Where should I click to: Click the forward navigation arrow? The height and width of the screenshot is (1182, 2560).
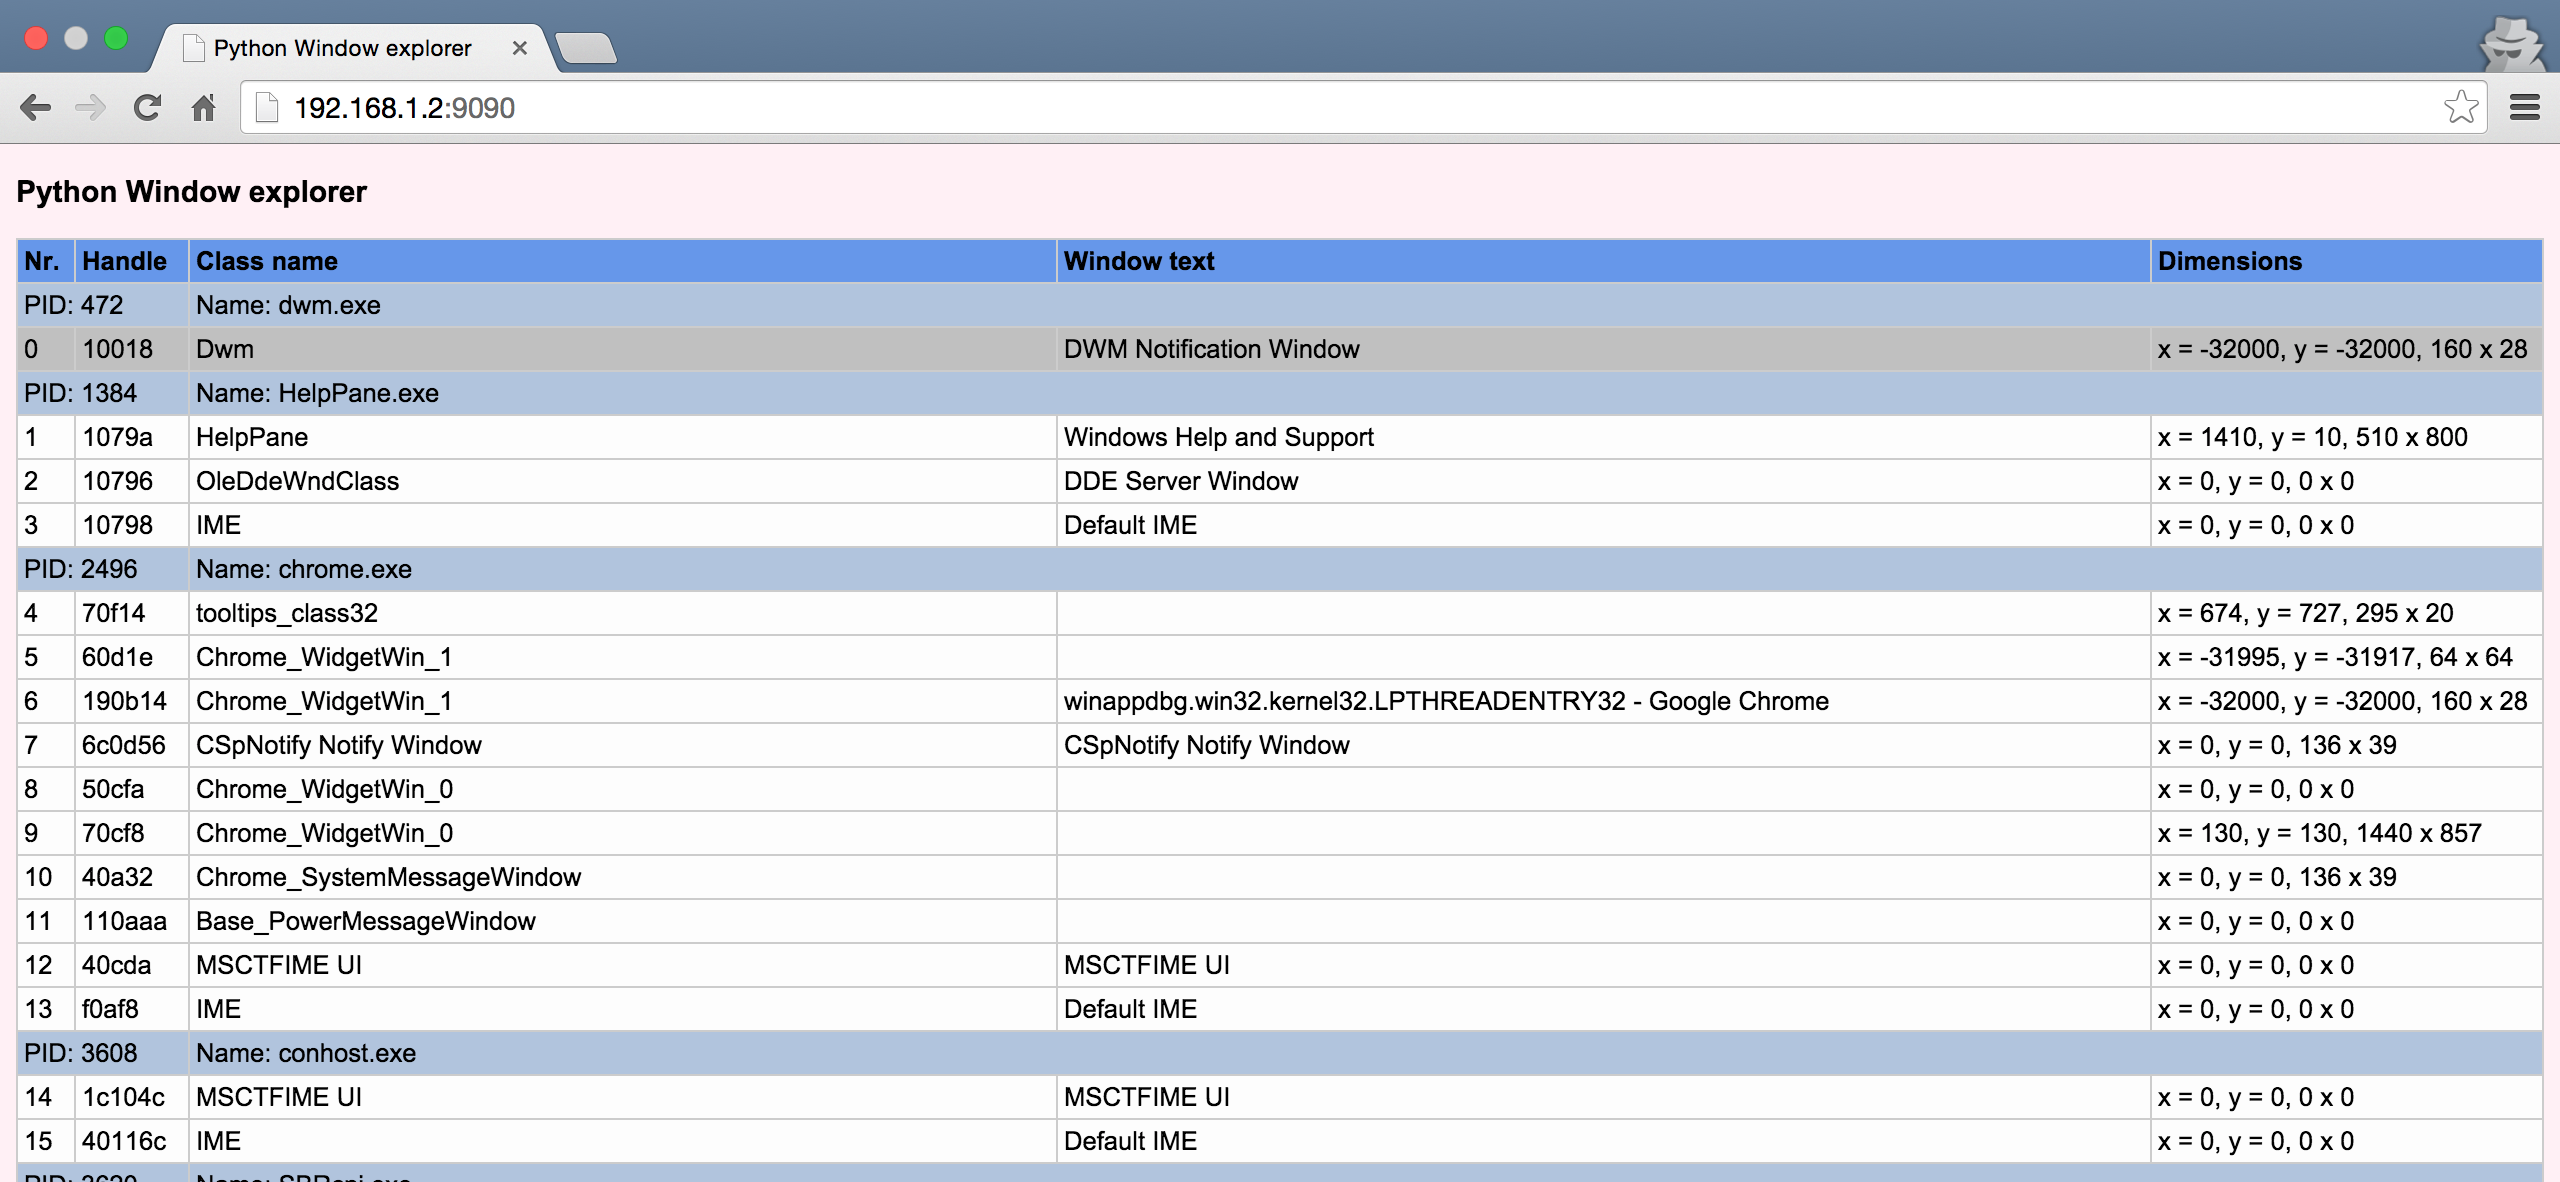coord(91,107)
